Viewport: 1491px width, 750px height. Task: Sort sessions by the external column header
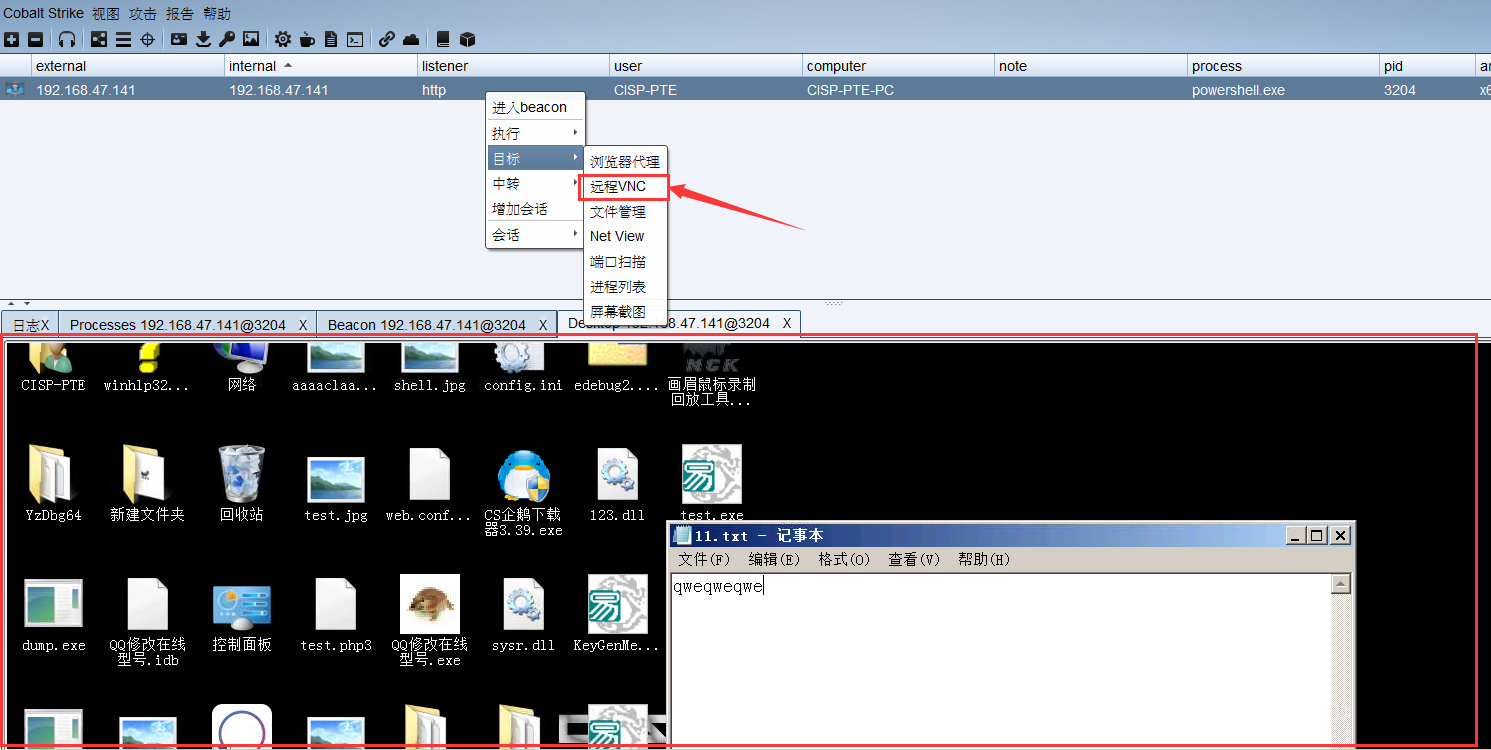click(x=129, y=66)
